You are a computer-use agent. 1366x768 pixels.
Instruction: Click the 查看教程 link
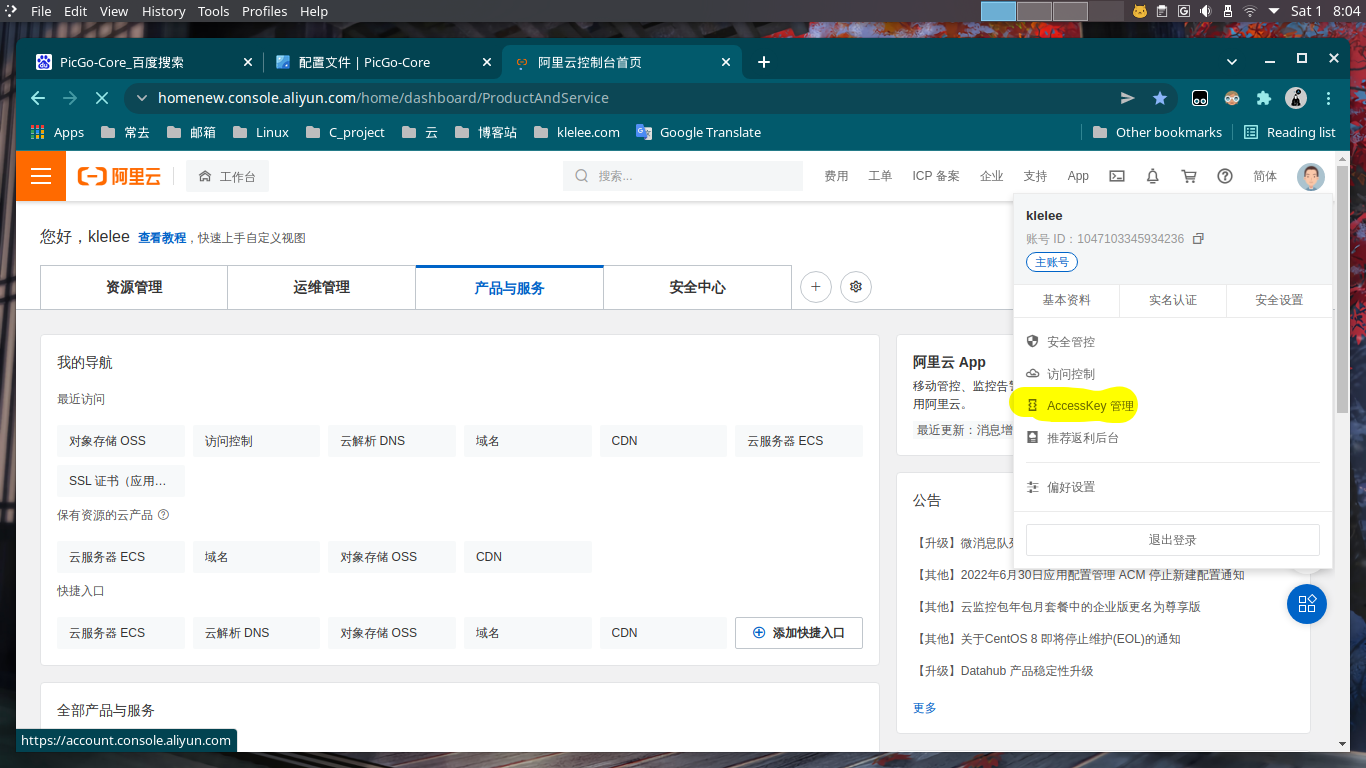point(162,238)
